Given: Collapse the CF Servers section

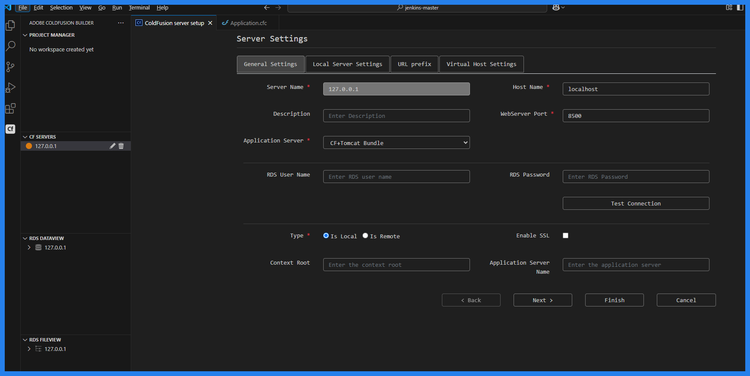Looking at the screenshot, I should pyautogui.click(x=25, y=137).
